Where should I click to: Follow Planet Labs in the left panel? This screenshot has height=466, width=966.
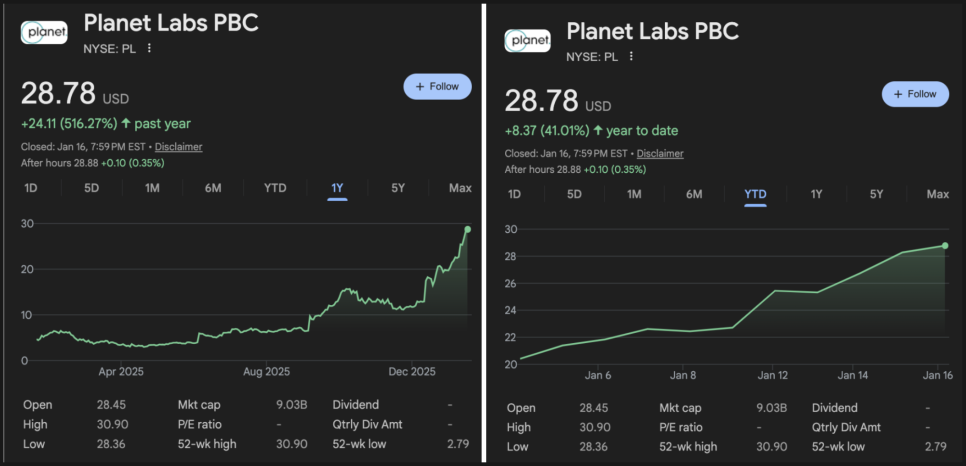click(437, 87)
